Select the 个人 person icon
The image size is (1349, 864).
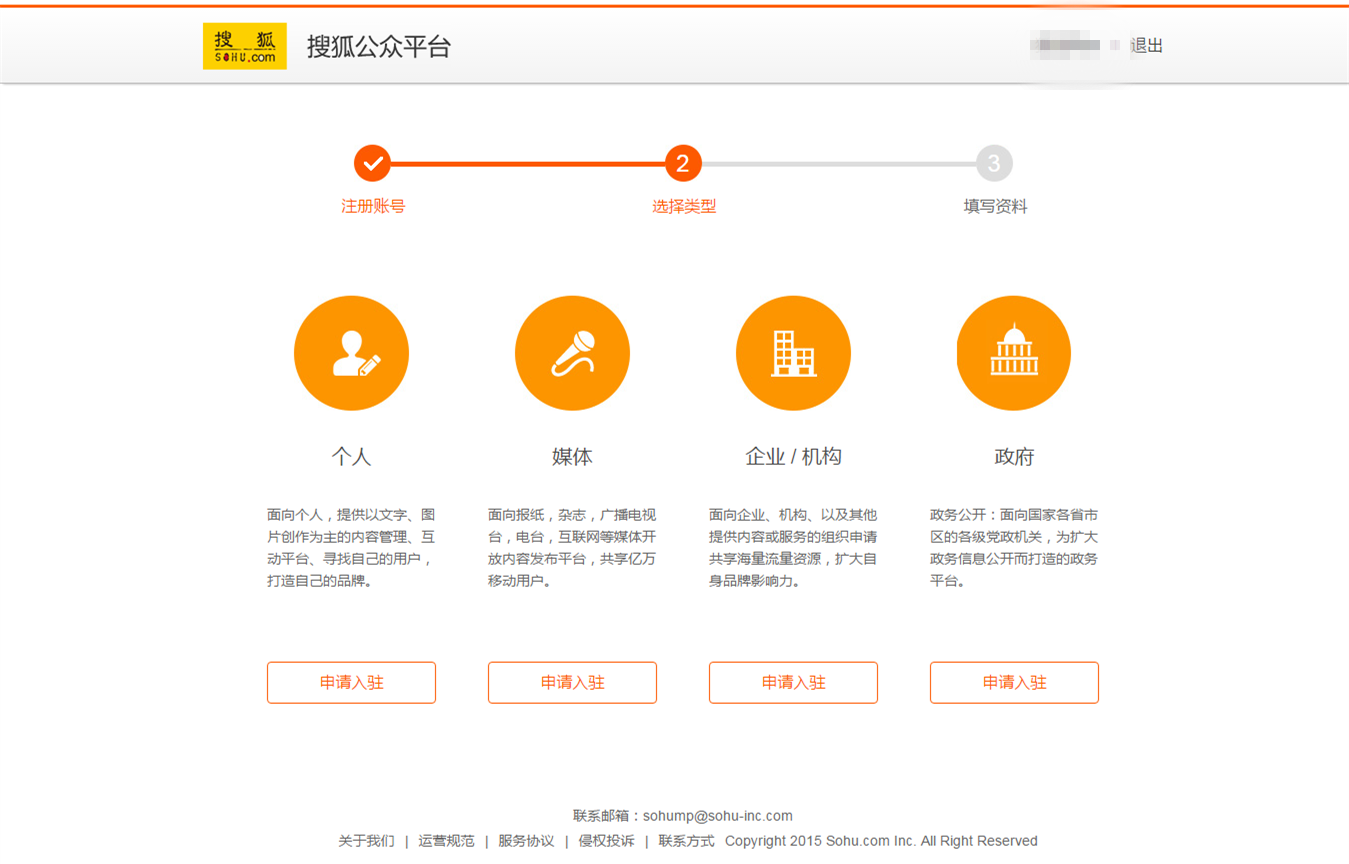tap(351, 352)
